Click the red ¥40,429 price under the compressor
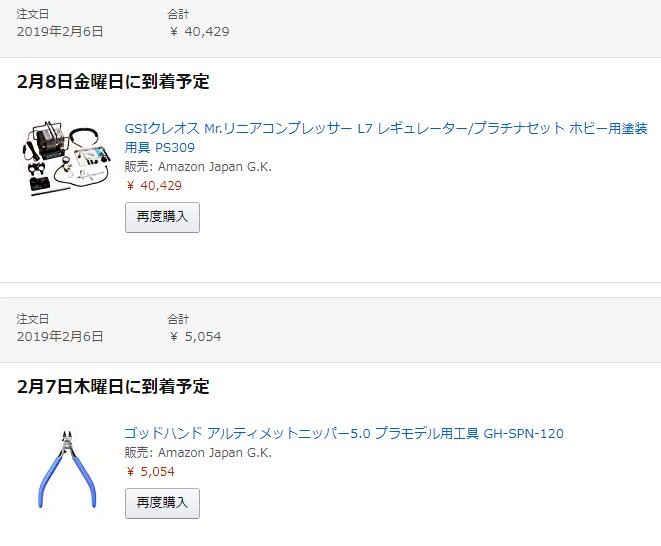 pos(154,186)
